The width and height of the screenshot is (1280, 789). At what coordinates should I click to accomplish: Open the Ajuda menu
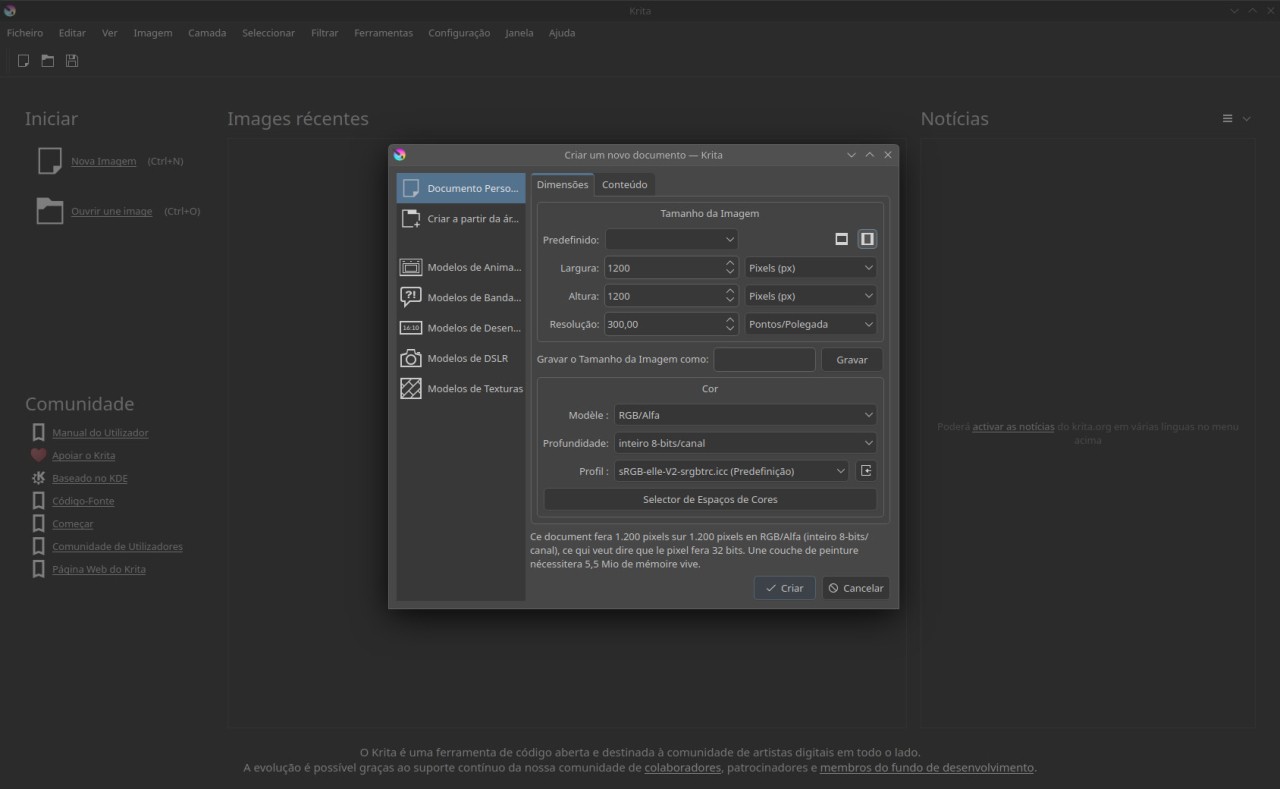coord(562,33)
